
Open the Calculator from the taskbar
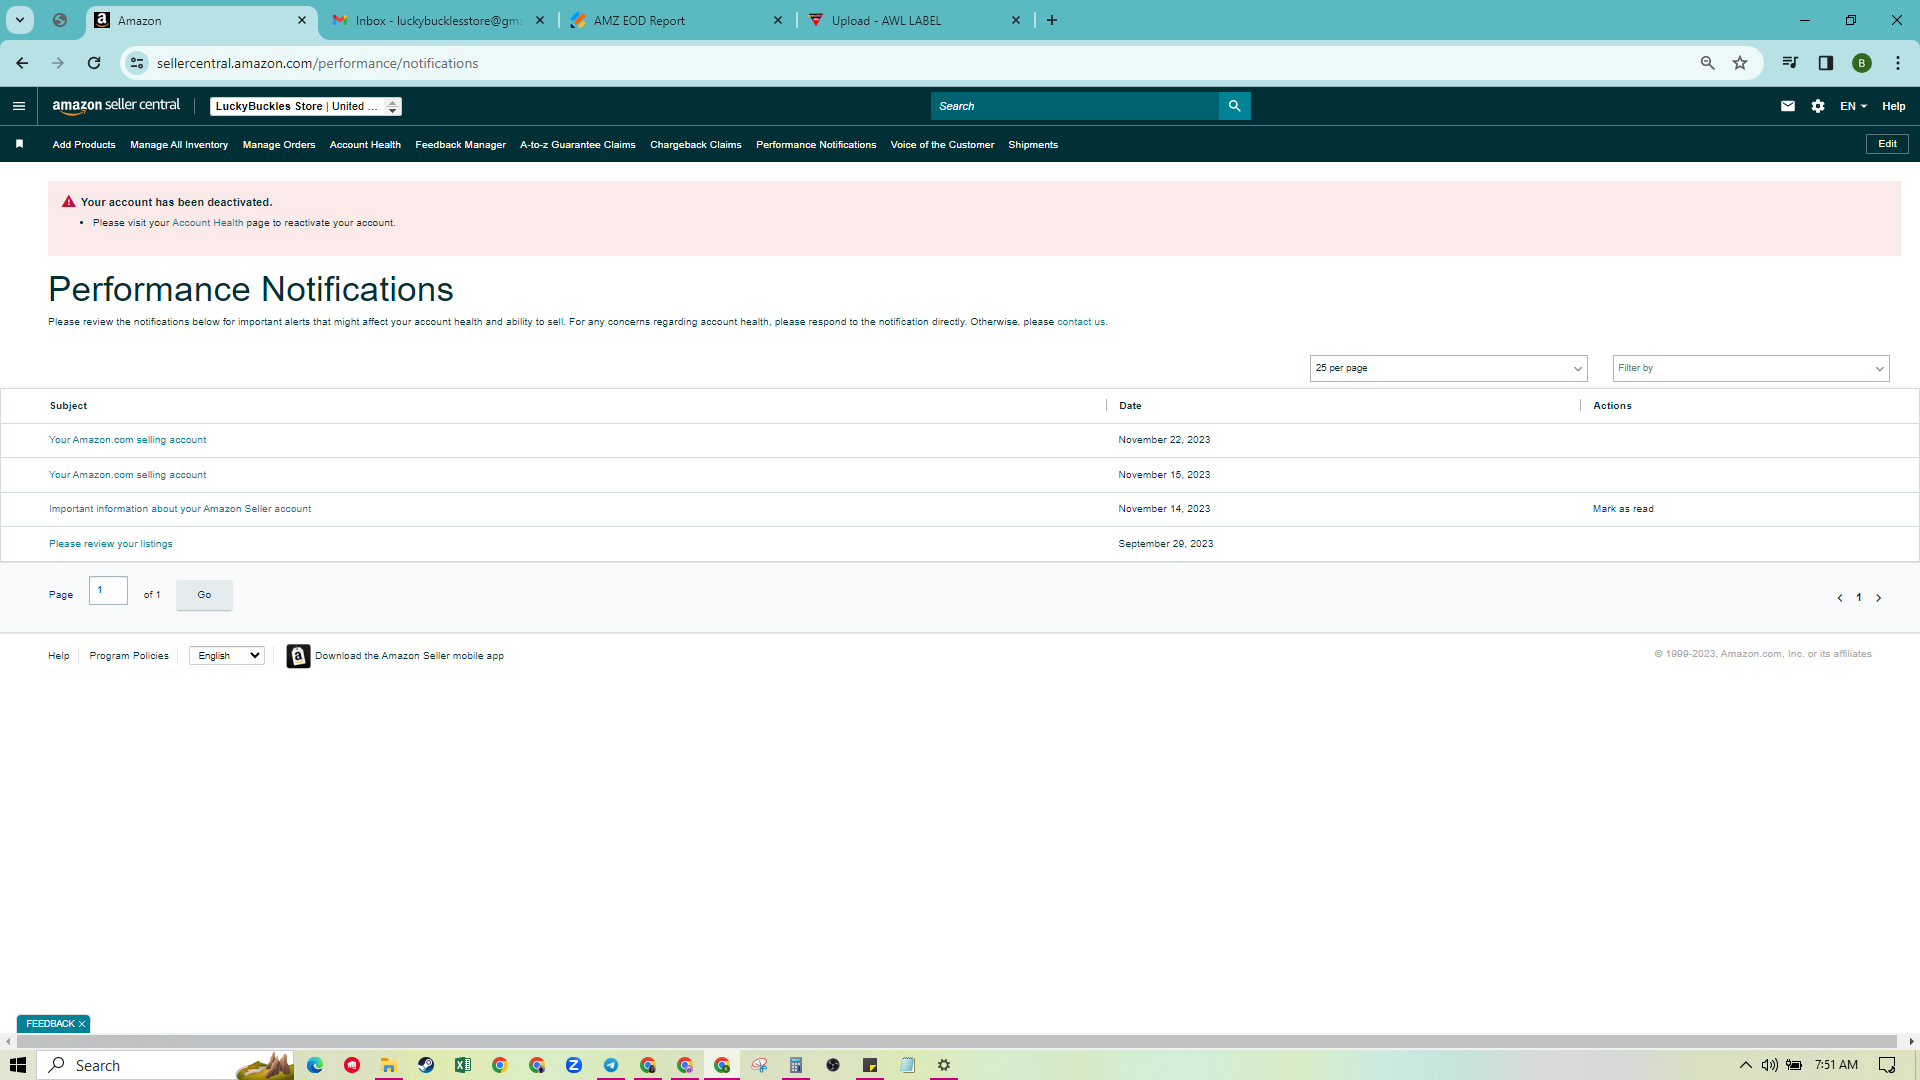coord(796,1065)
